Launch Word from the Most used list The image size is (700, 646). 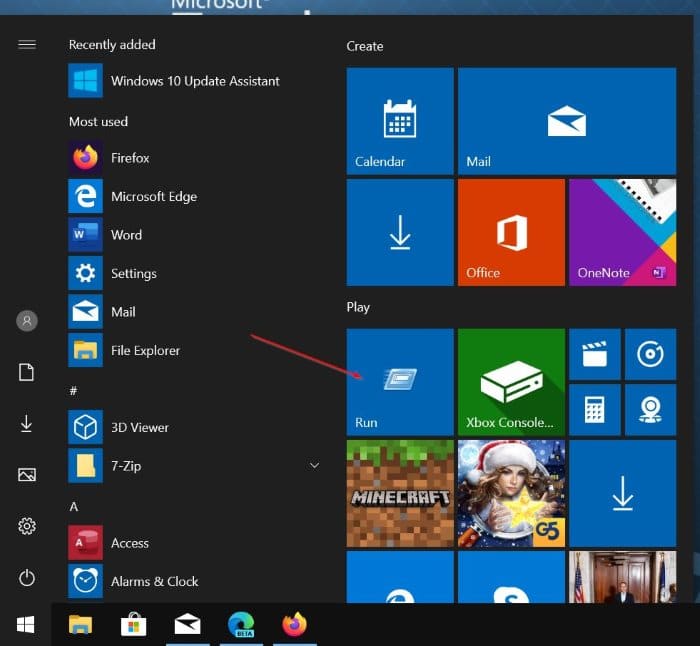(x=195, y=235)
